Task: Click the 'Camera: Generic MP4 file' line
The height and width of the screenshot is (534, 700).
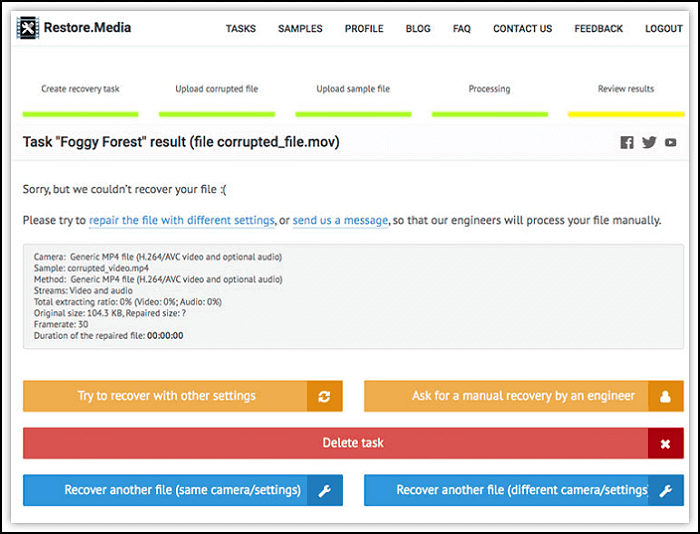Action: [x=158, y=257]
